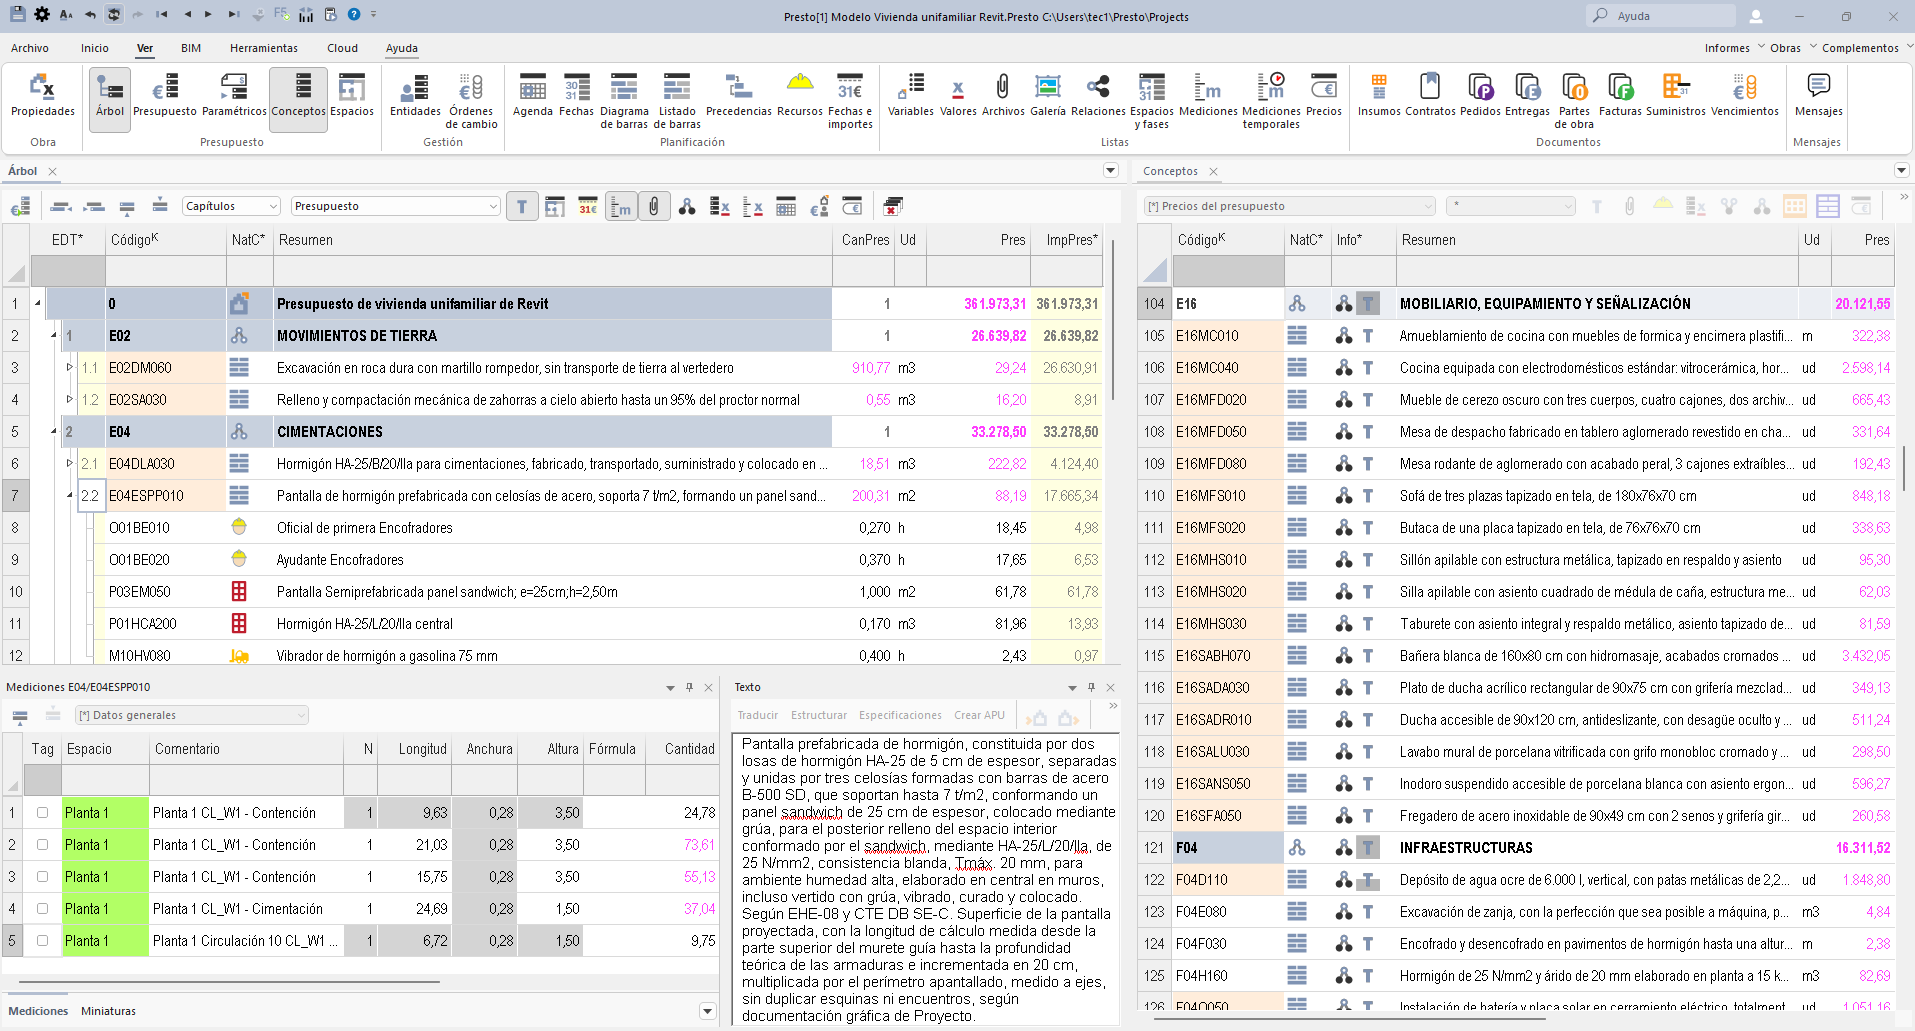Tick the checkbox in measurement row 3
The image size is (1915, 1031).
(x=42, y=877)
